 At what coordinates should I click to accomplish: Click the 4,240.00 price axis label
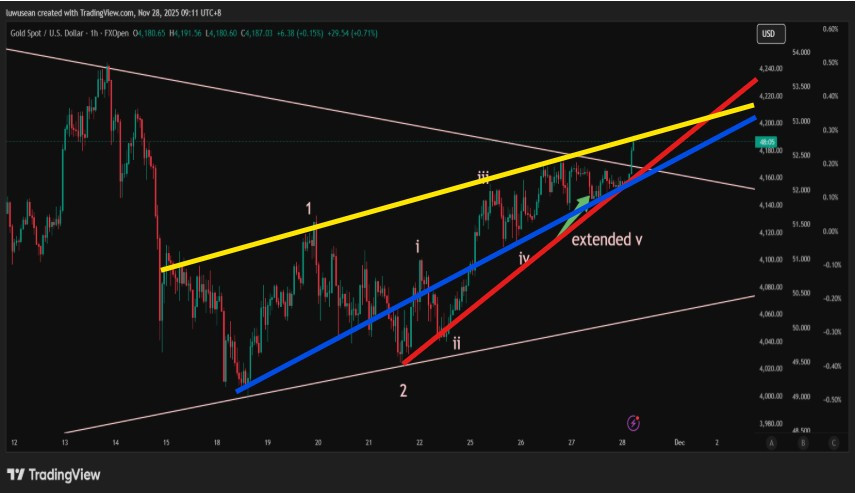[771, 69]
